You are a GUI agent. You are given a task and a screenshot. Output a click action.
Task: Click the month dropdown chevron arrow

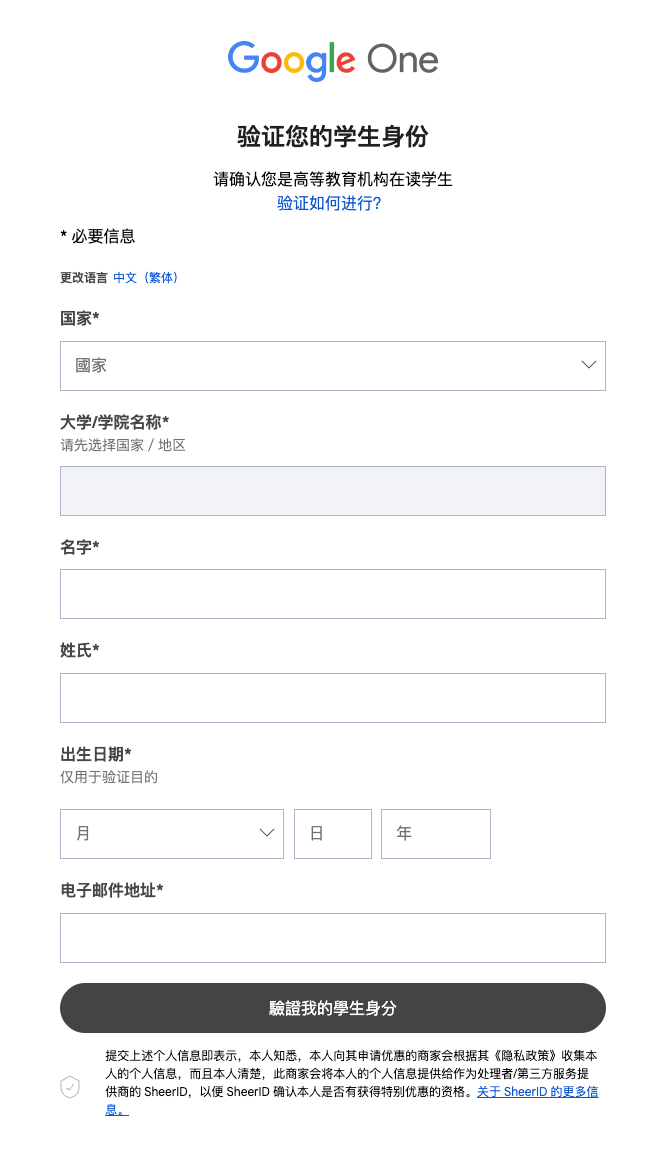[267, 833]
